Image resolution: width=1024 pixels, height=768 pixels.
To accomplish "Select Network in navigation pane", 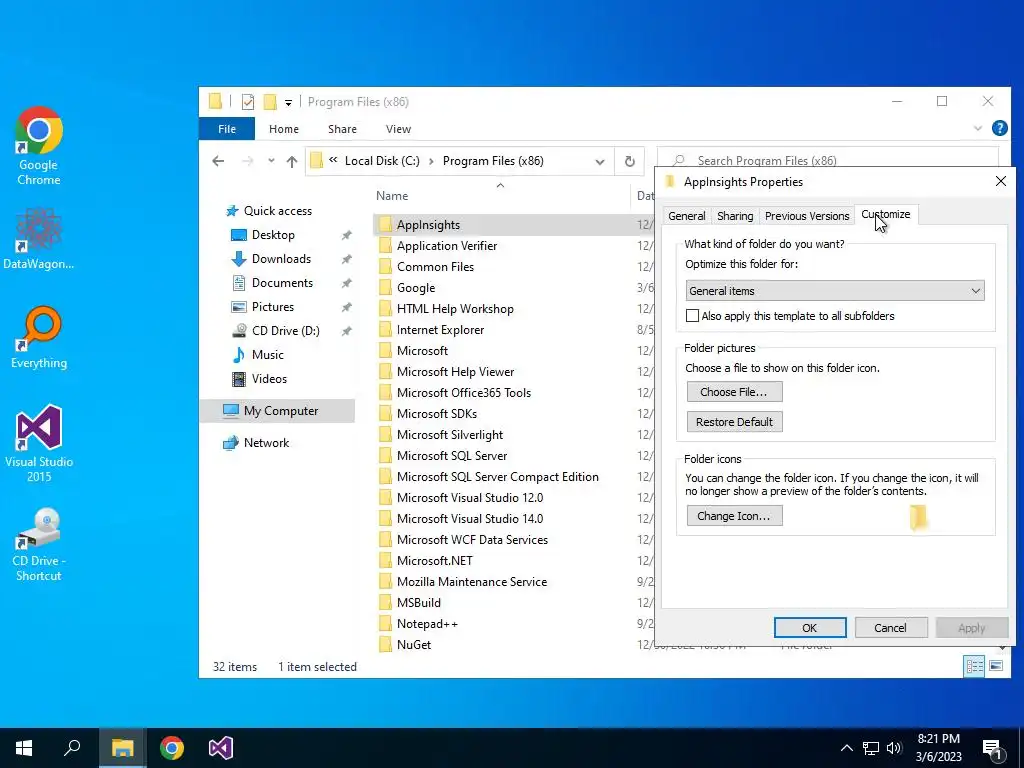I will tap(266, 443).
